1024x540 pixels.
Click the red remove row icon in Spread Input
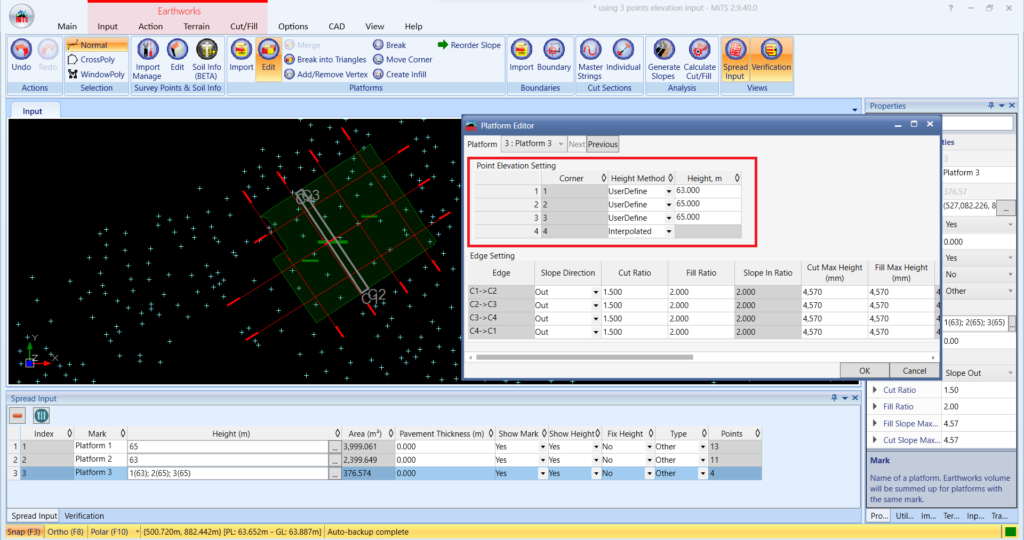[18, 416]
